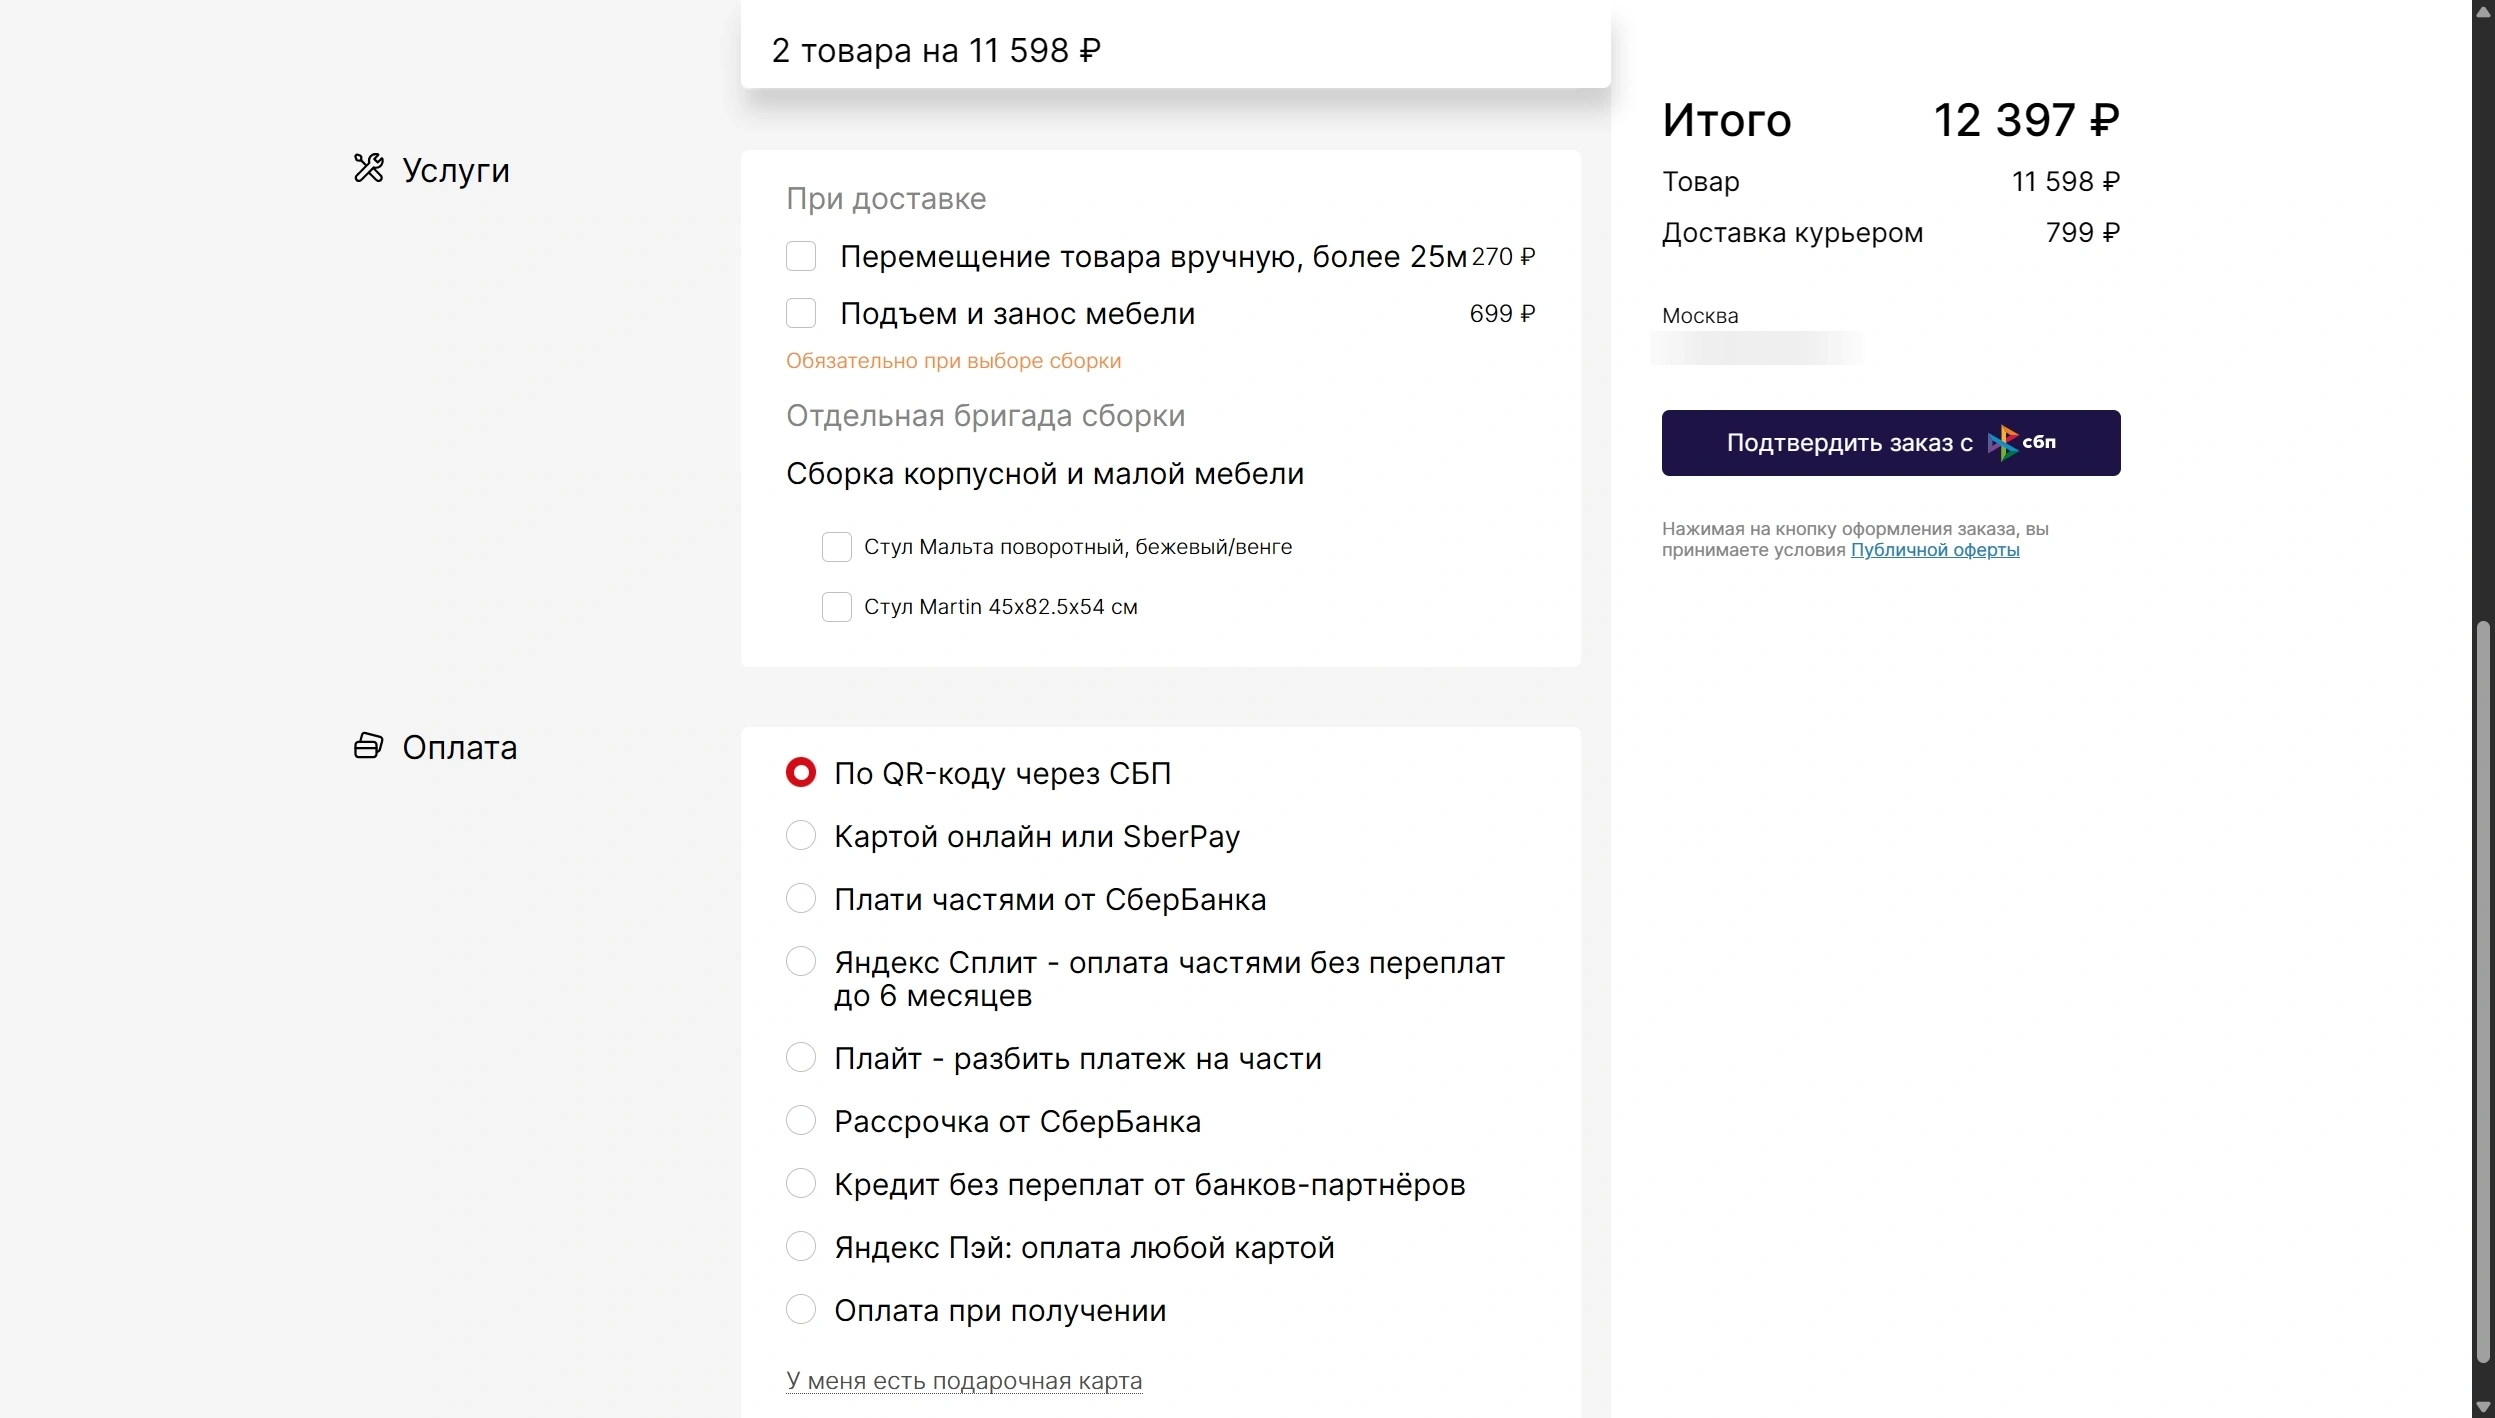
Task: Choose Картой онлайн или SberPay payment
Action: click(x=801, y=836)
